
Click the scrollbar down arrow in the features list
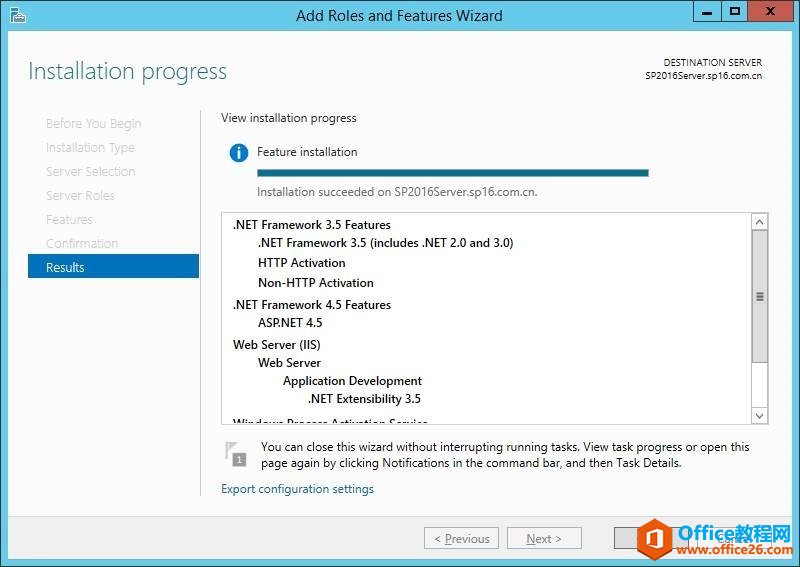pyautogui.click(x=759, y=416)
